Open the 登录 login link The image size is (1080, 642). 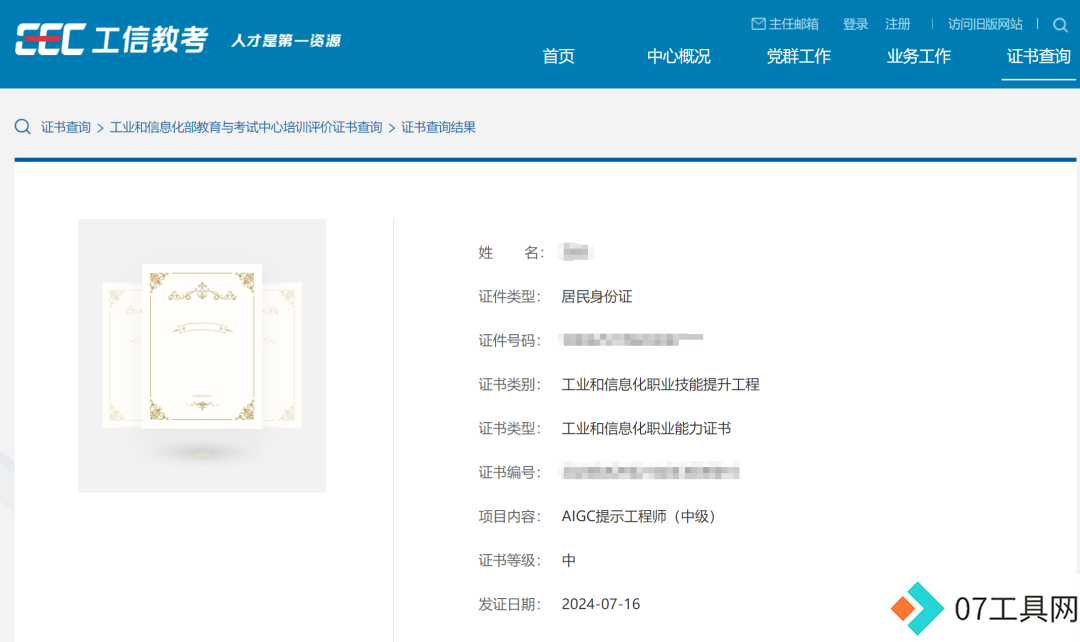[855, 24]
